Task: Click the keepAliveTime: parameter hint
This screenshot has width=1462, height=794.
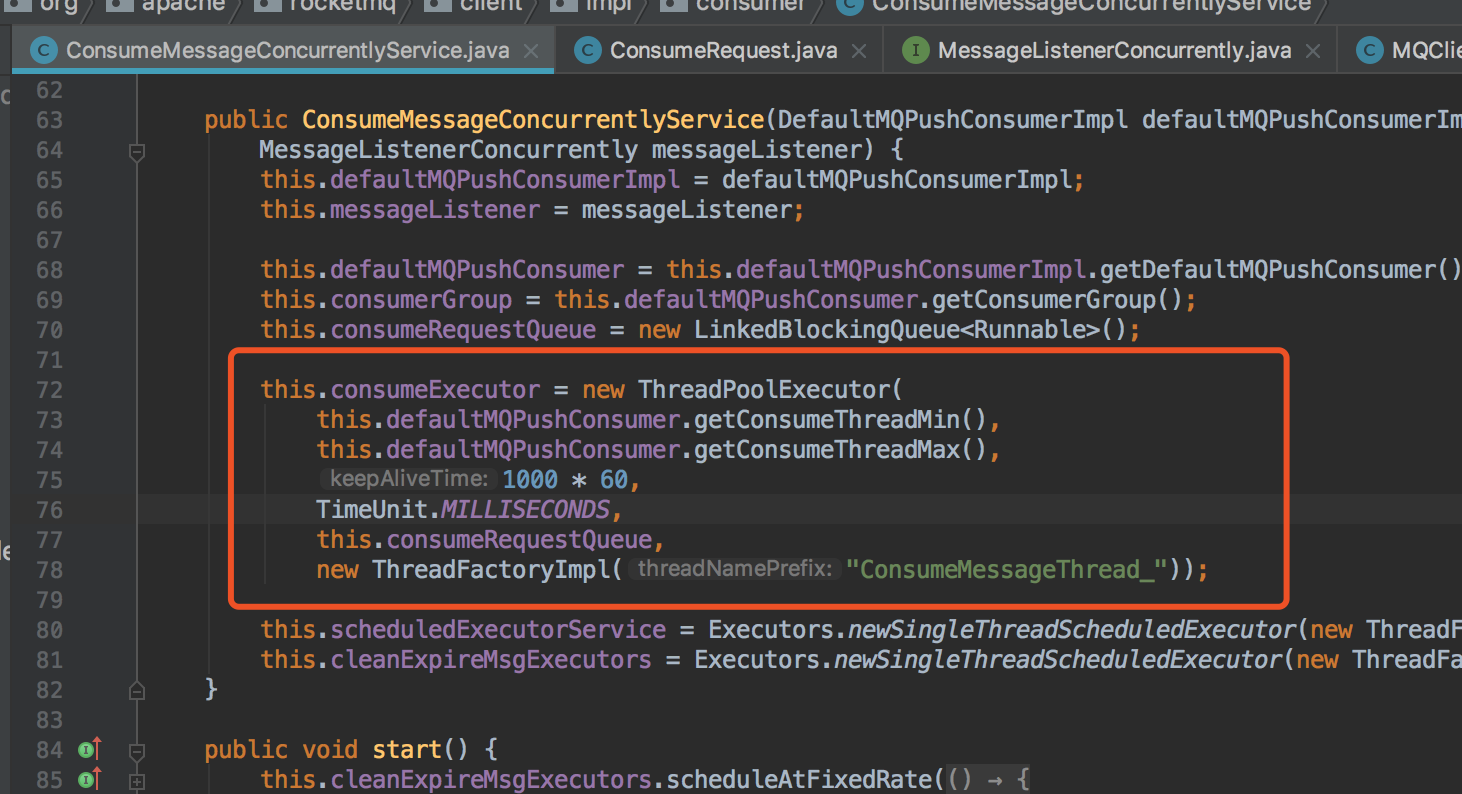Action: click(x=409, y=480)
